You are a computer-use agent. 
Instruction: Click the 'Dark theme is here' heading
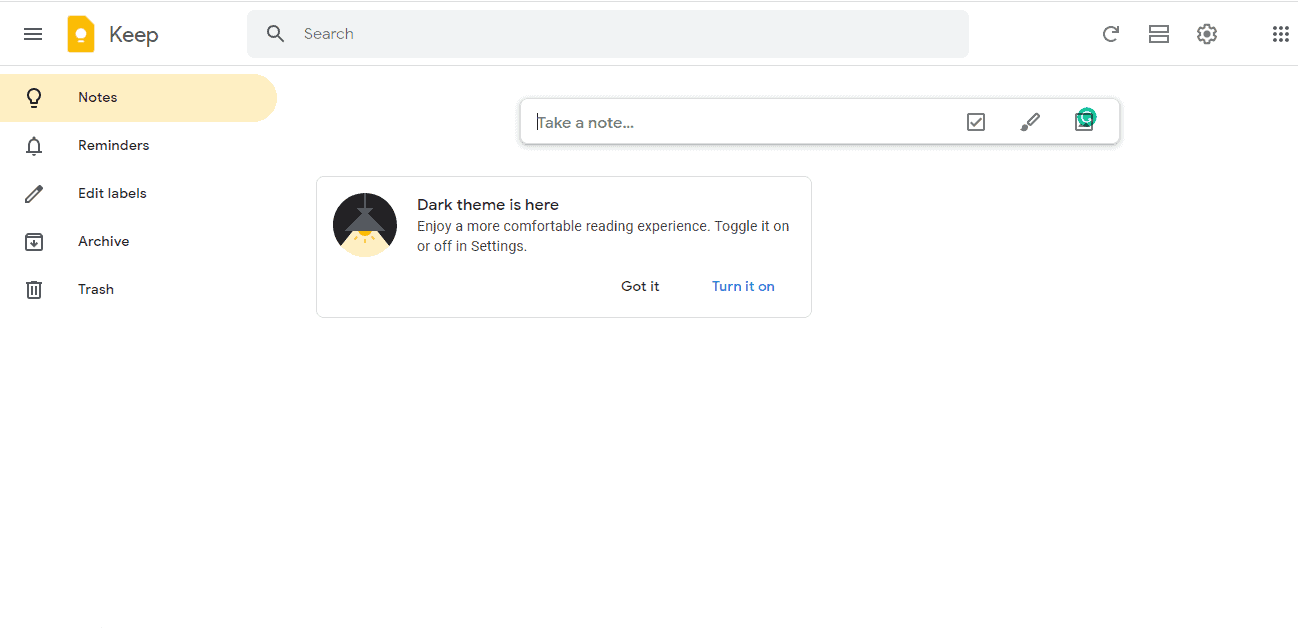click(488, 205)
